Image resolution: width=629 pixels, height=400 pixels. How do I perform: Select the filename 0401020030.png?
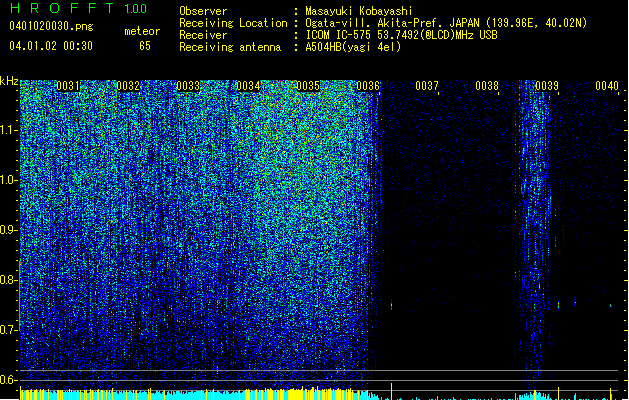51,26
